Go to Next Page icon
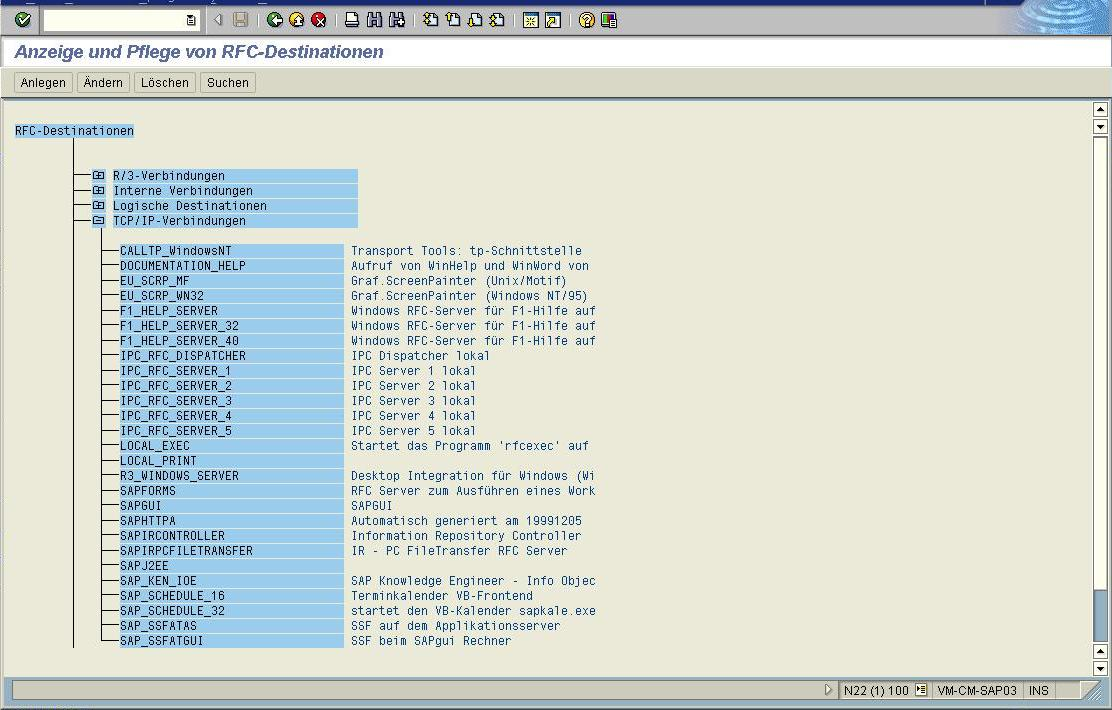1112x710 pixels. click(x=474, y=20)
